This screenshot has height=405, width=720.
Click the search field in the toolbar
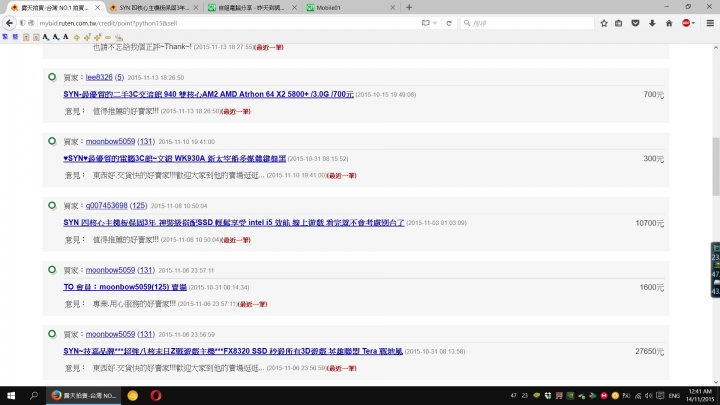point(527,23)
